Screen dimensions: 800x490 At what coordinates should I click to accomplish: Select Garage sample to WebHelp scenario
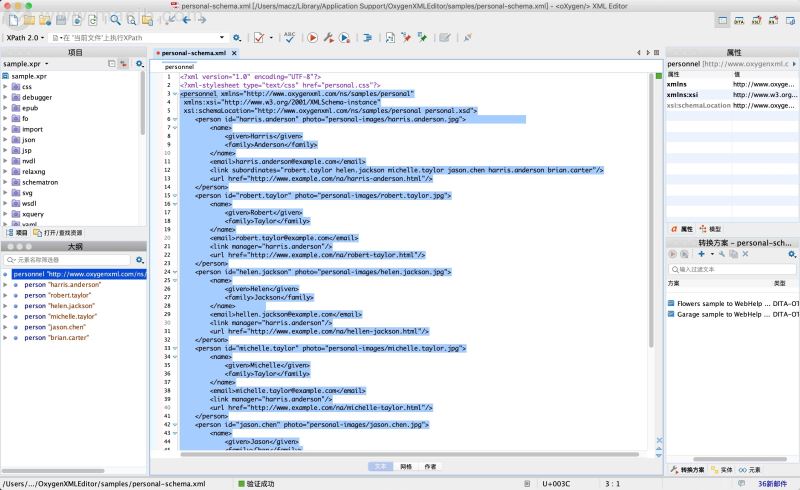click(733, 314)
